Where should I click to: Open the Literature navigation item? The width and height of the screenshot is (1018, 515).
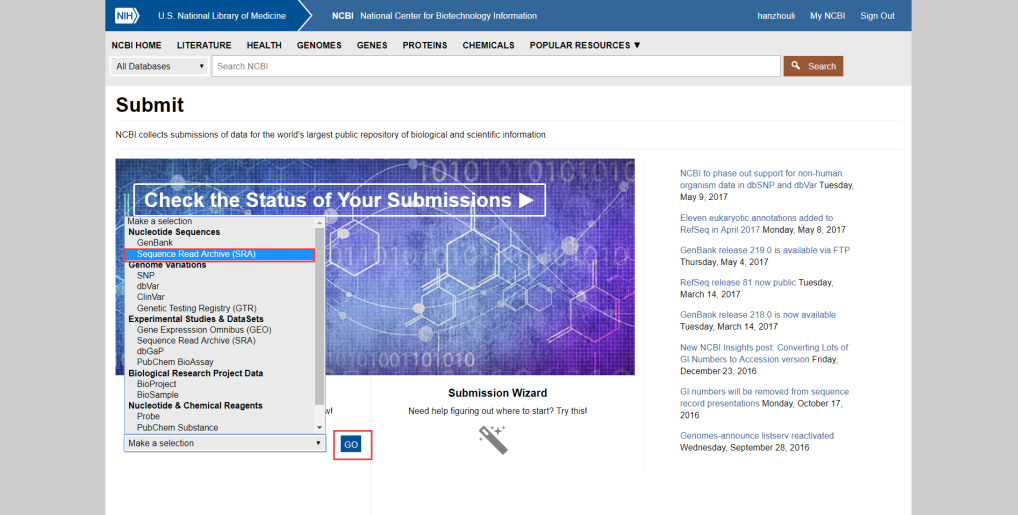(x=204, y=45)
